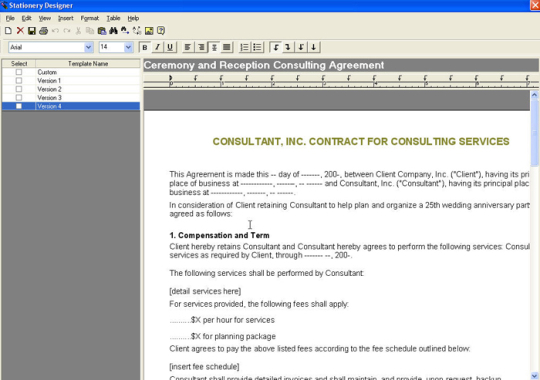540x380 pixels.
Task: Tick the checkbox for the Custom template
Action: (x=19, y=72)
